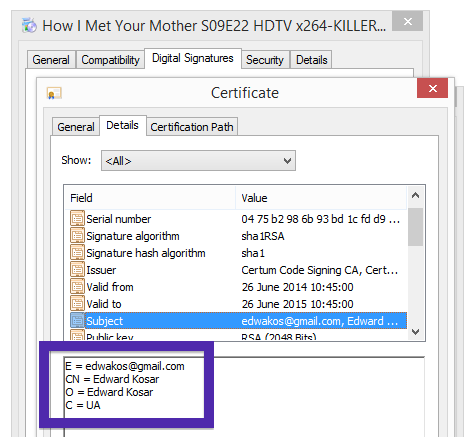This screenshot has height=437, width=469.
Task: Close the Certificate dialog with red X
Action: click(x=432, y=88)
